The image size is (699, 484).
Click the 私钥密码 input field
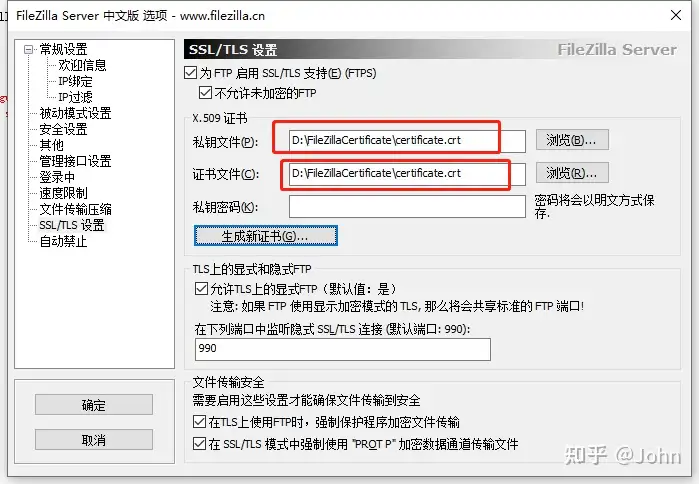click(407, 206)
